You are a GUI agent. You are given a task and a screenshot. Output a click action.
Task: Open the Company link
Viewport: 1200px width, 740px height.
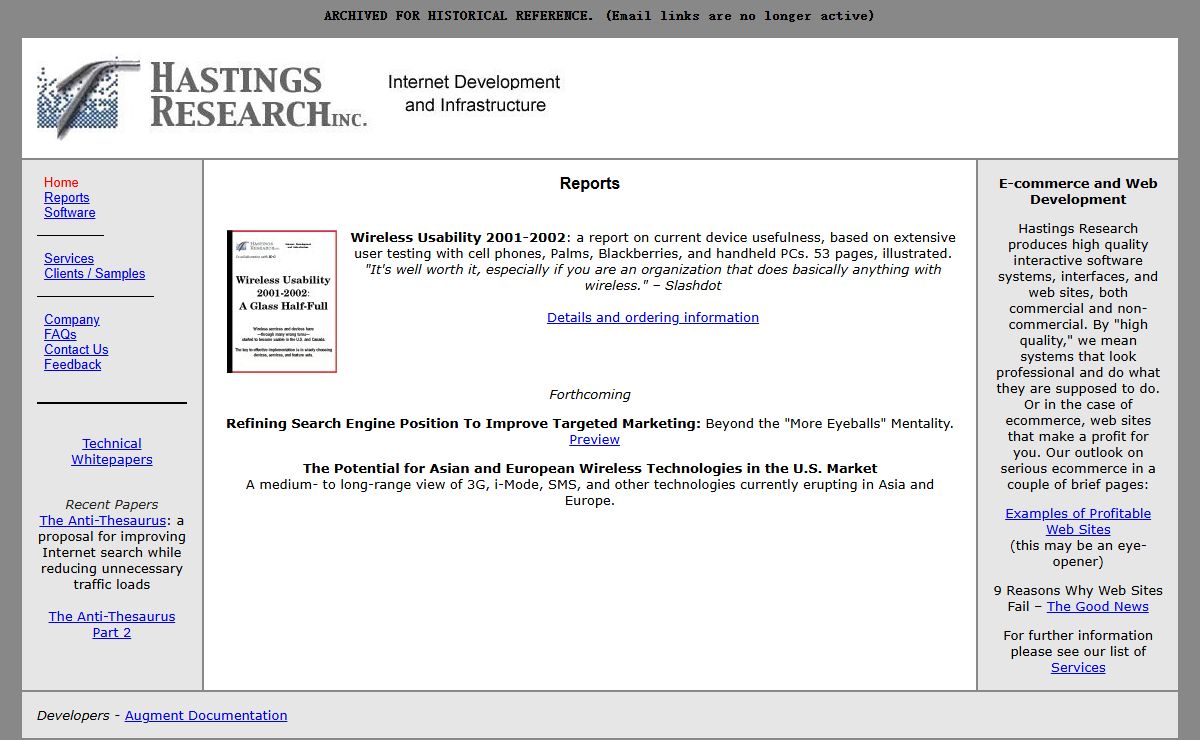pos(72,319)
